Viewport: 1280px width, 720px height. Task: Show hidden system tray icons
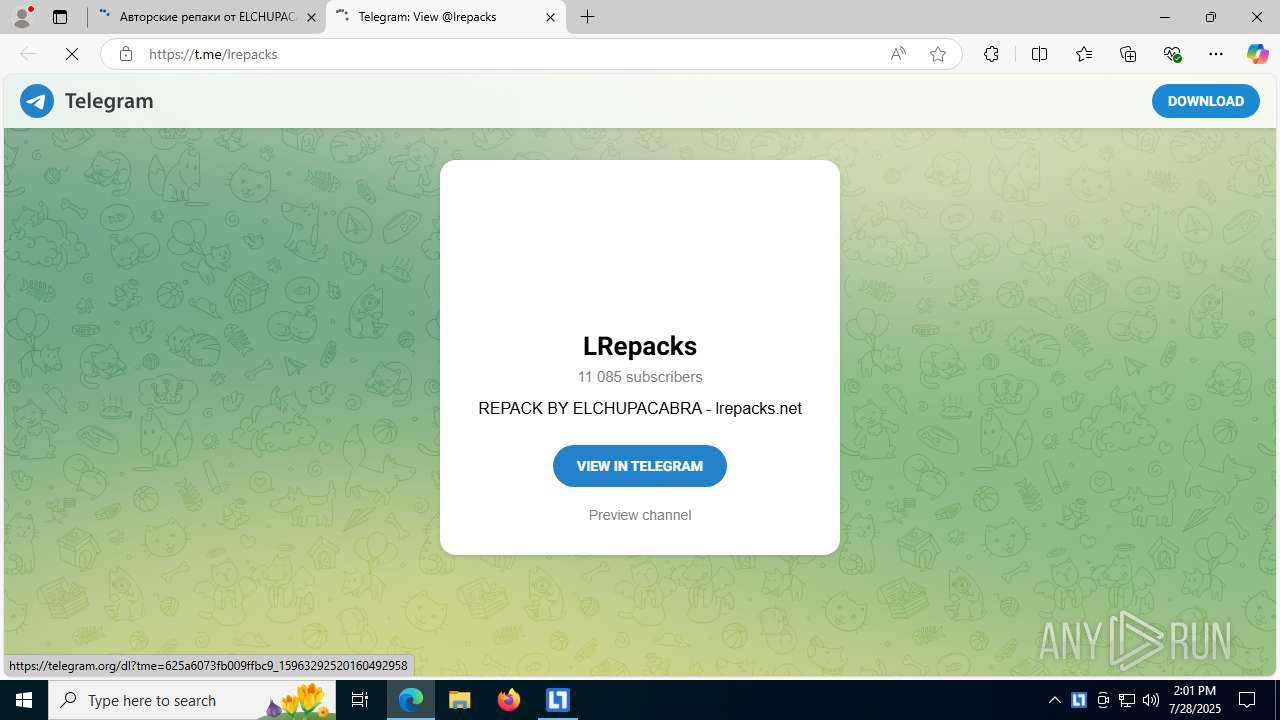[1055, 700]
